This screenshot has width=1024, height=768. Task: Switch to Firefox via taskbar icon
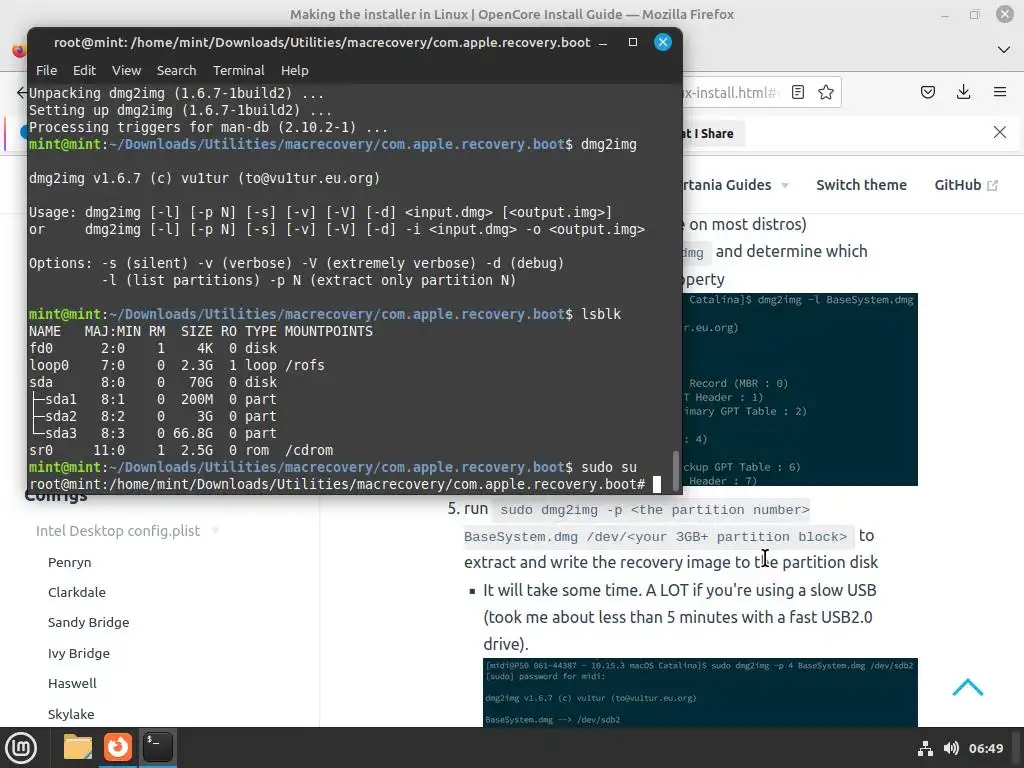(x=118, y=747)
